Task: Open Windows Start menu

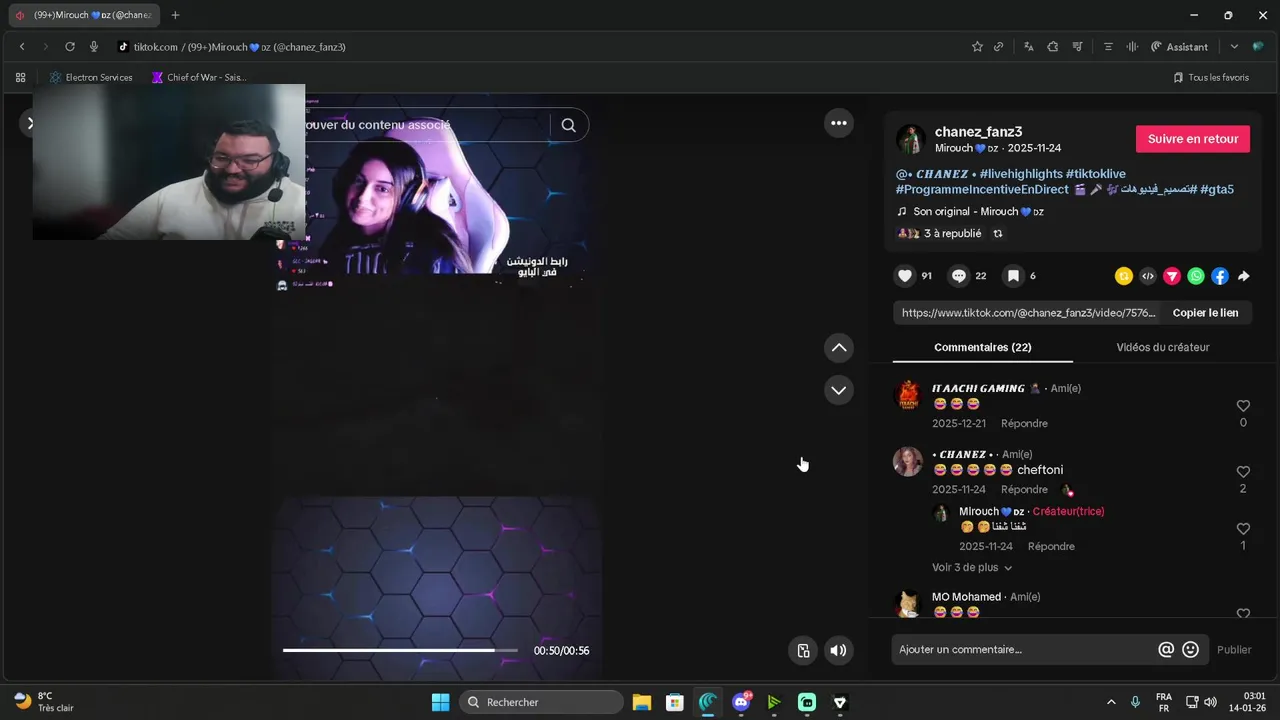Action: click(x=440, y=702)
